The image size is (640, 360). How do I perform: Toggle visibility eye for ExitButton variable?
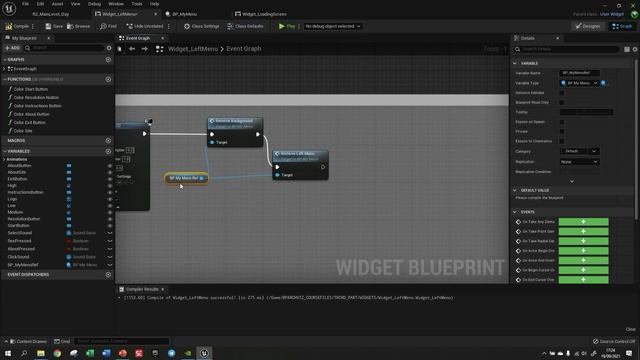tap(109, 179)
